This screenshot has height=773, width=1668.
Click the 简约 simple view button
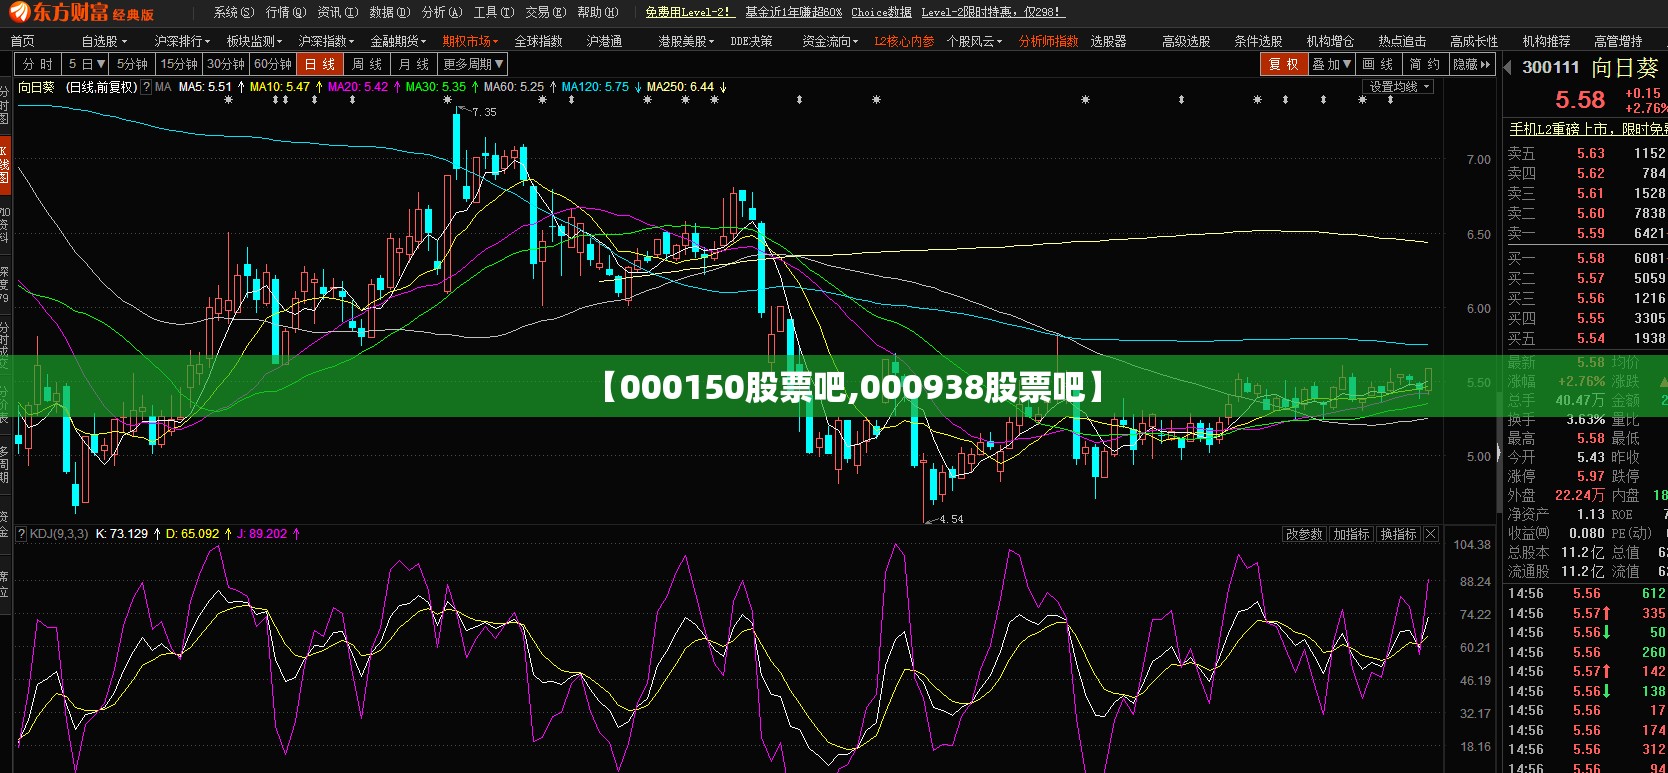(1425, 64)
